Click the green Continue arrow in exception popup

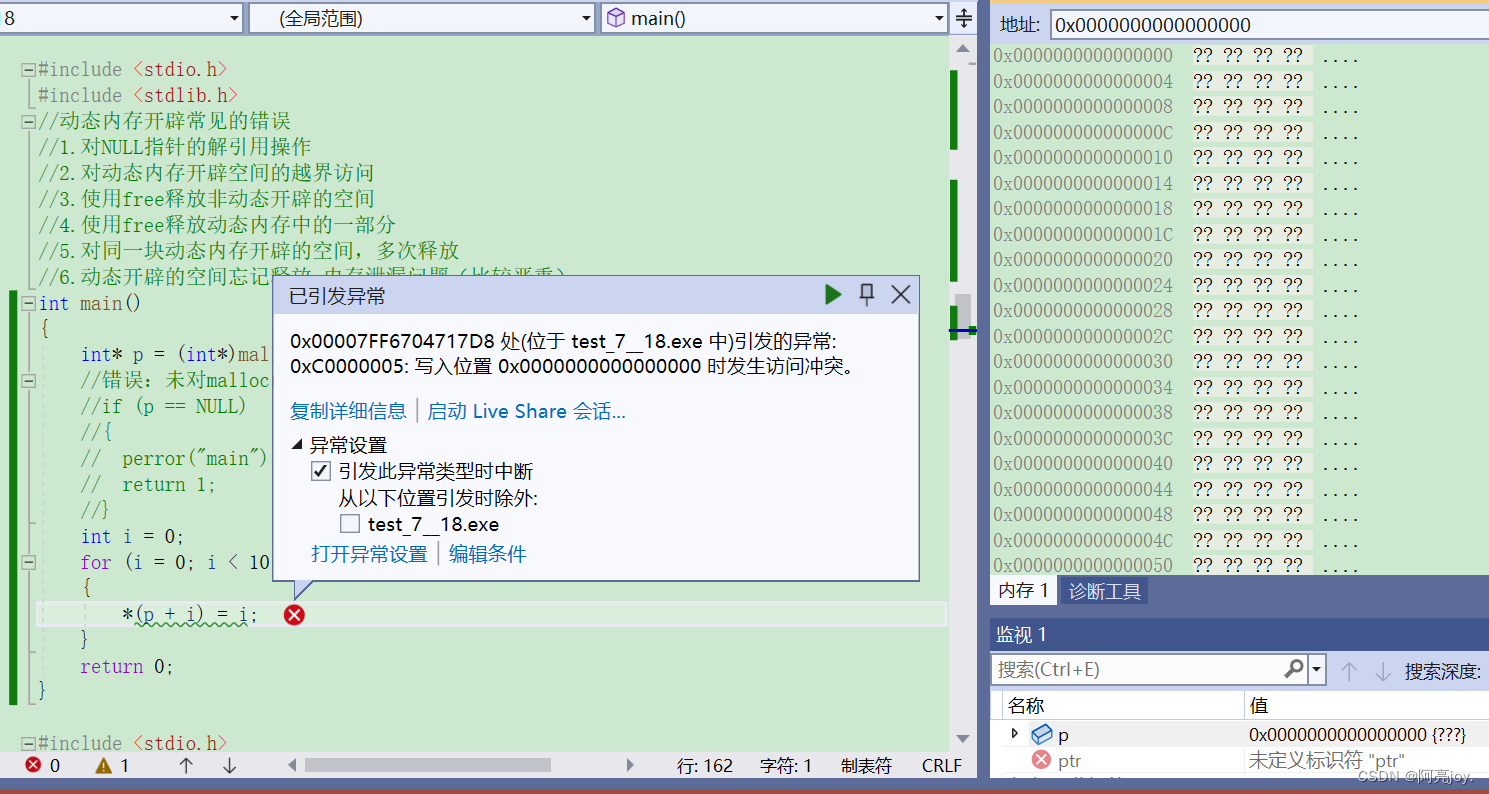[833, 294]
